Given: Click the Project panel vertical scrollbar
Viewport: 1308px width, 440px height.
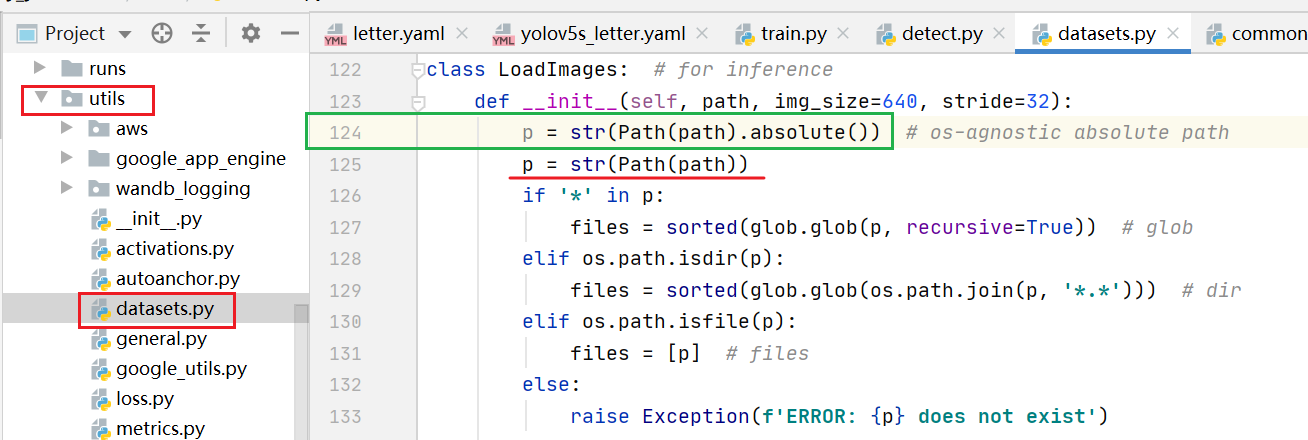Looking at the screenshot, I should coord(301,372).
